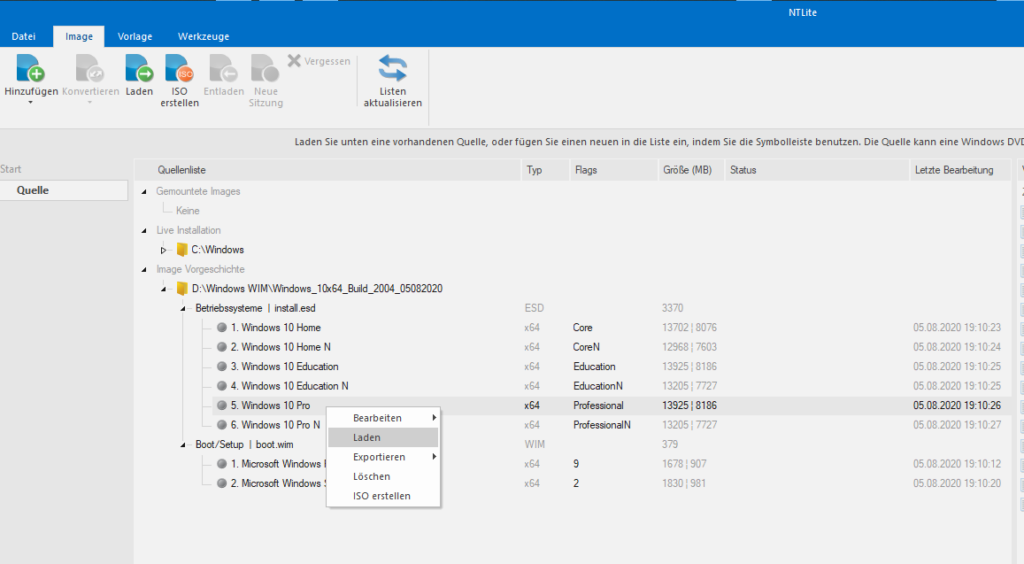Click status dot of boot.wim entry 1
Screen dimensions: 1024x564
click(222, 464)
